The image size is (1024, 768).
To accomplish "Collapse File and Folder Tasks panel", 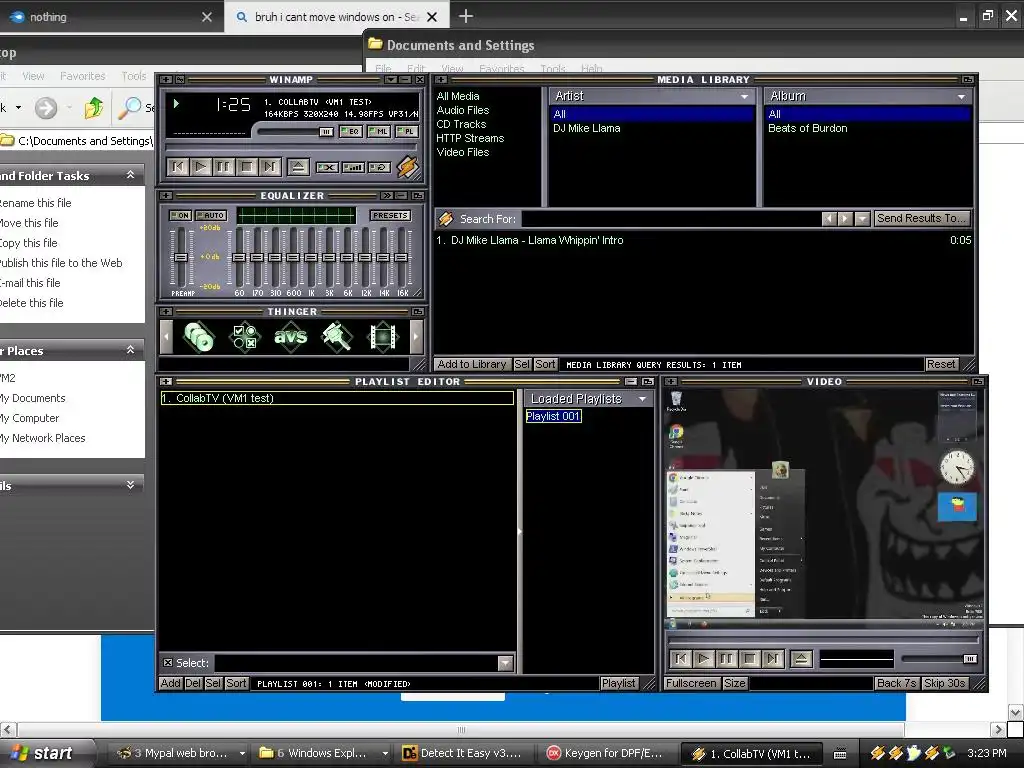I will (131, 175).
